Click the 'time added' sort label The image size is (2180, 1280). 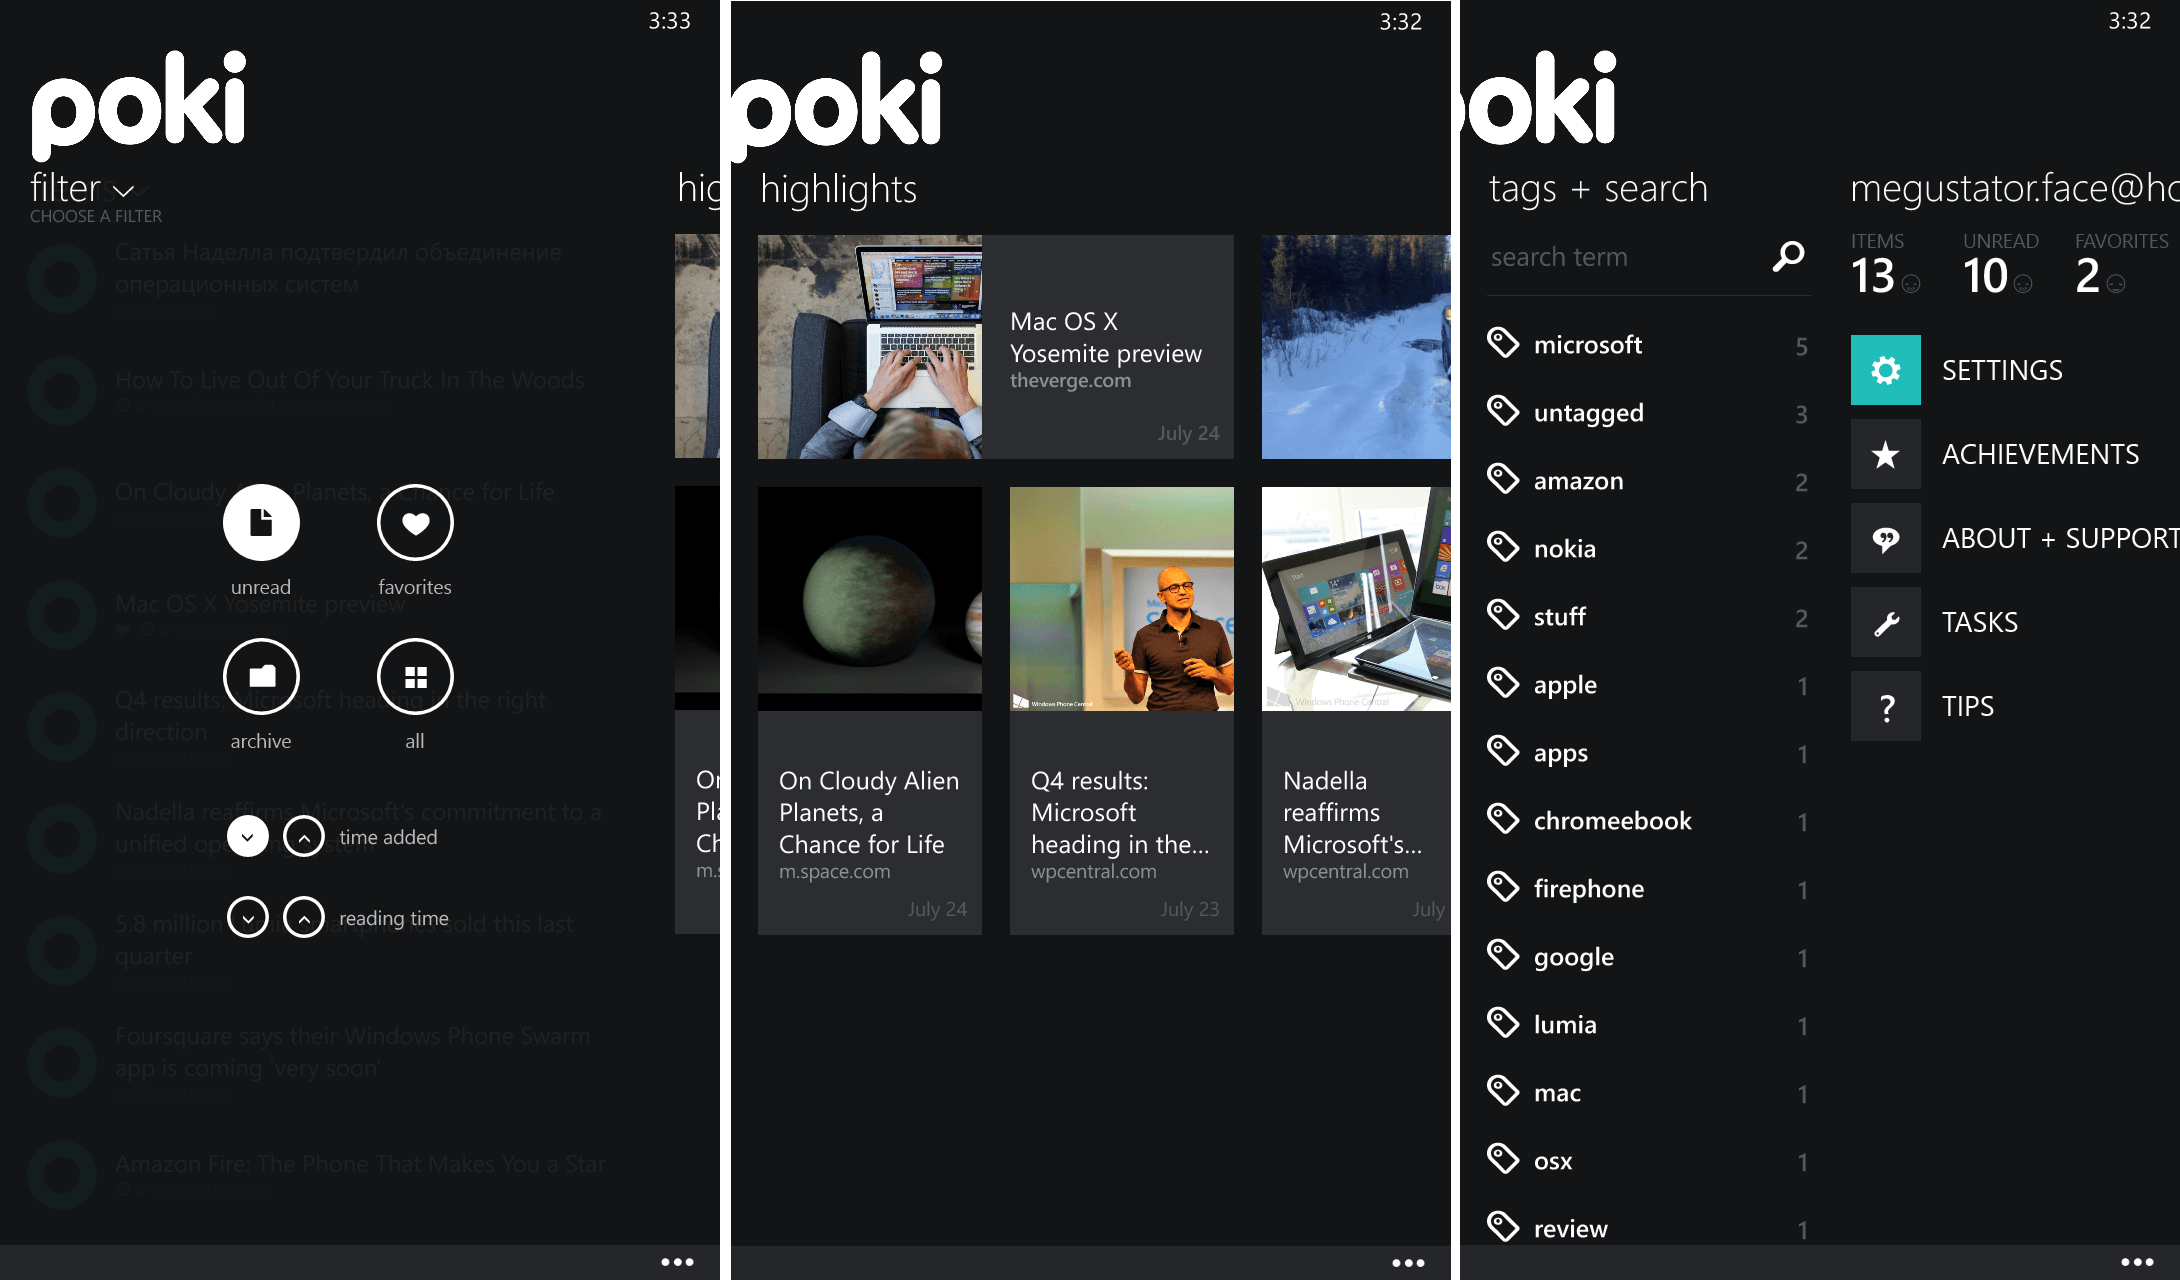click(x=388, y=837)
